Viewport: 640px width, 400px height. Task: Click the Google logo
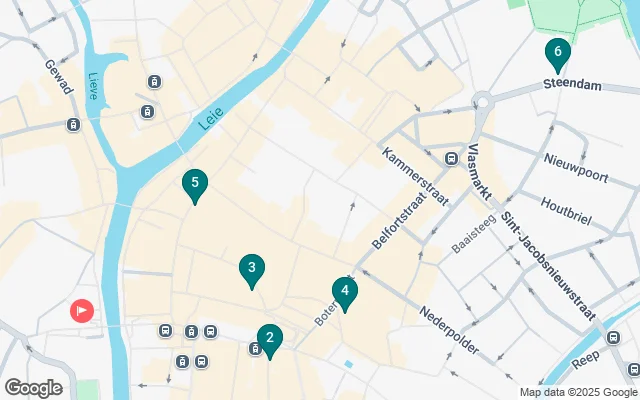(33, 388)
